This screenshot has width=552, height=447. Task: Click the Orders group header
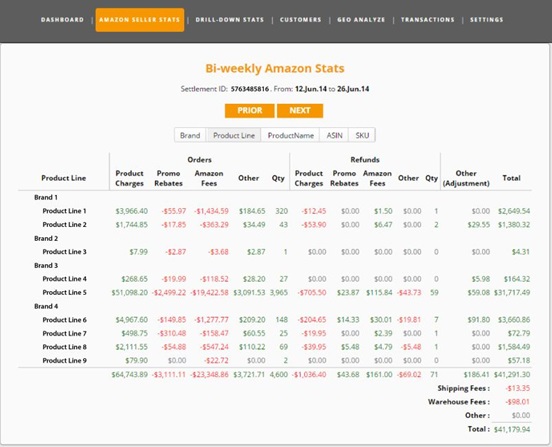click(199, 160)
